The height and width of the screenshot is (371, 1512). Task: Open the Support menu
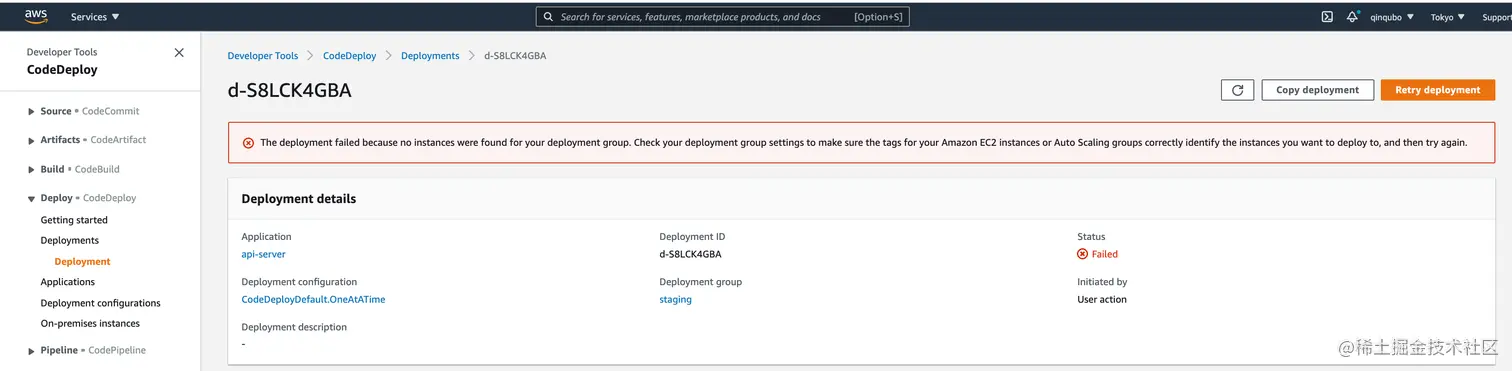pyautogui.click(x=1496, y=17)
